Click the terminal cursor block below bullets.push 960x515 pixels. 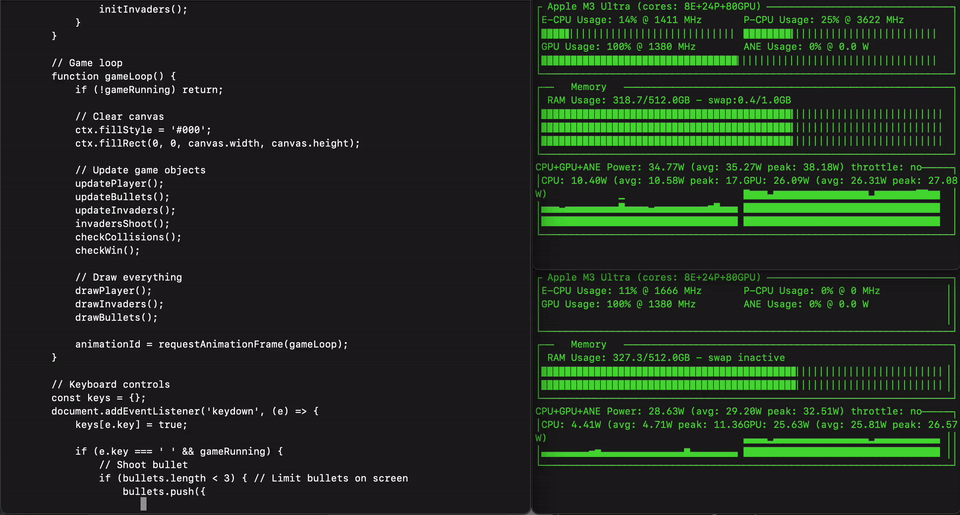143,504
